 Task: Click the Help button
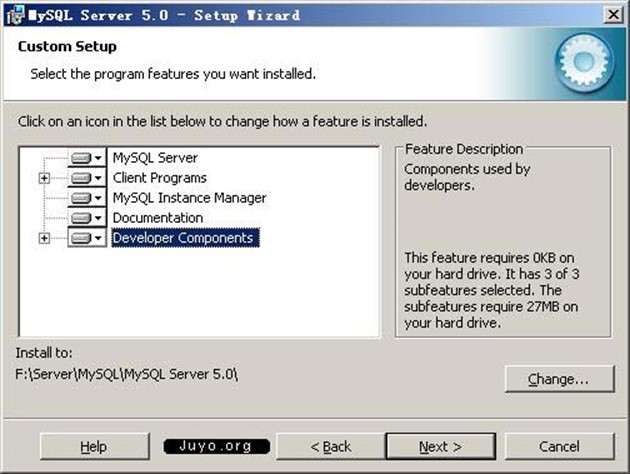(93, 446)
